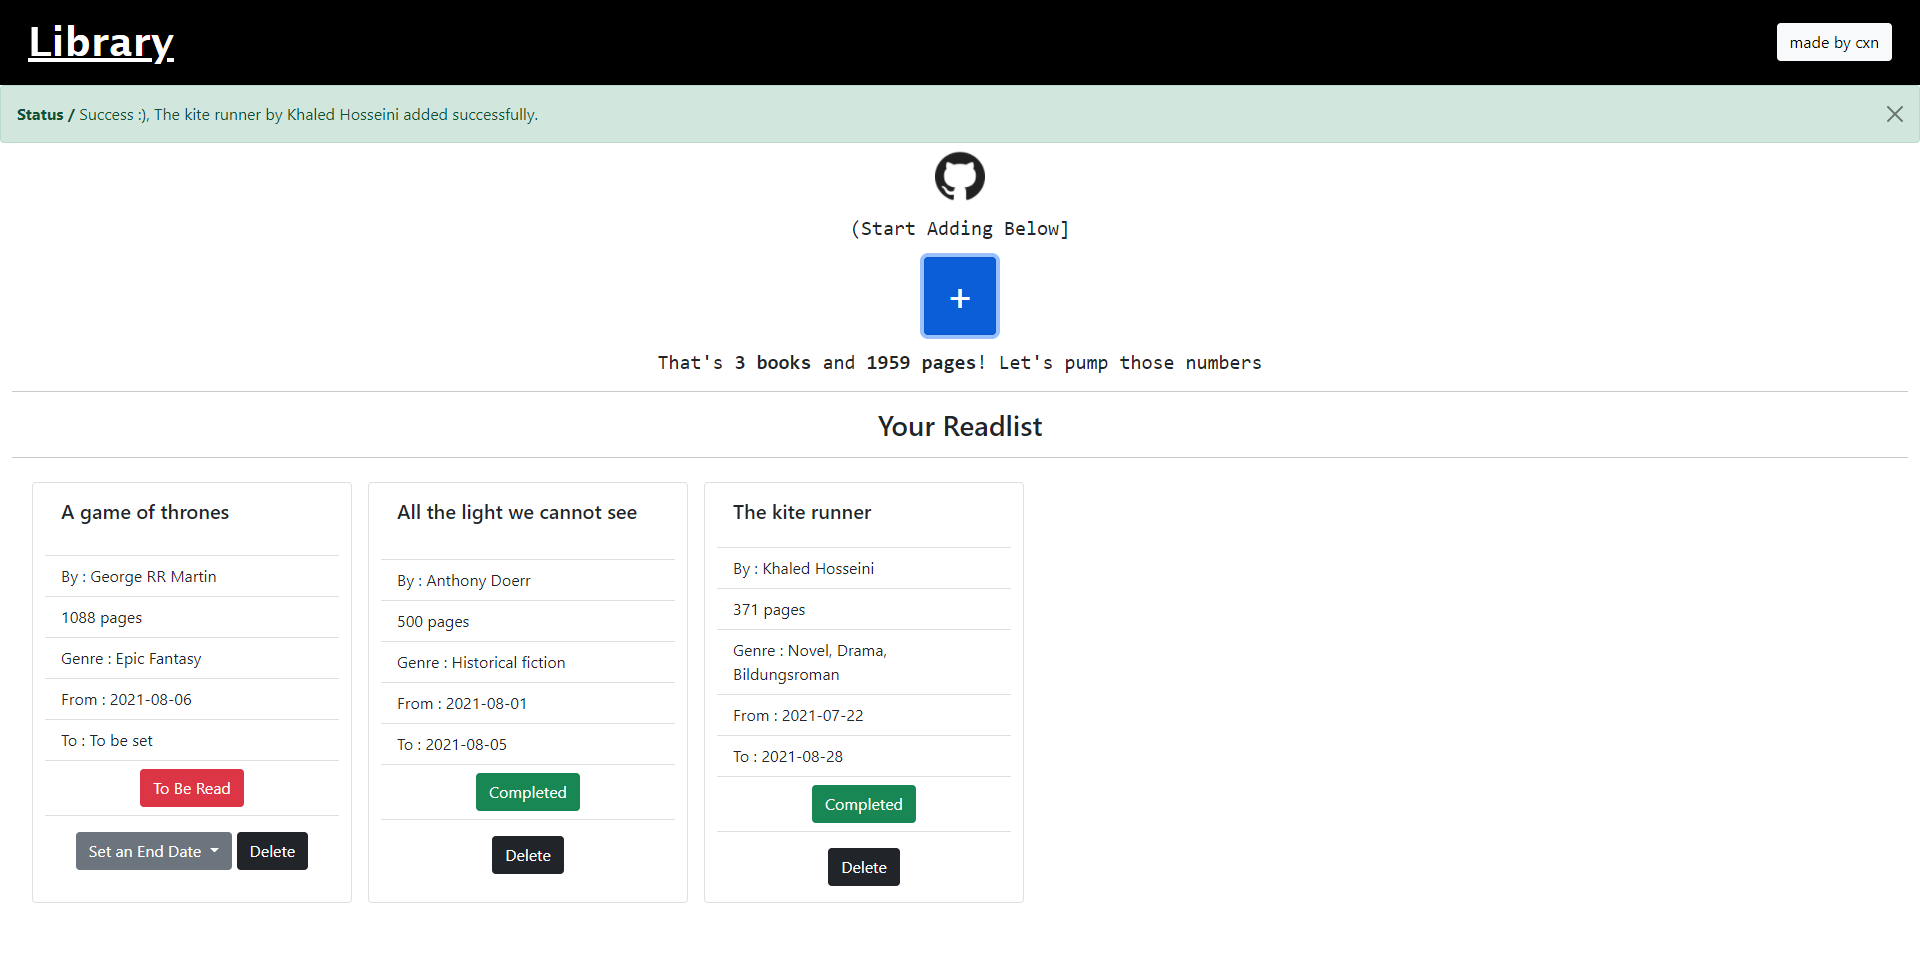Image resolution: width=1920 pixels, height=961 pixels.
Task: Click Genre : Epic Fantasy row
Action: pyautogui.click(x=192, y=658)
